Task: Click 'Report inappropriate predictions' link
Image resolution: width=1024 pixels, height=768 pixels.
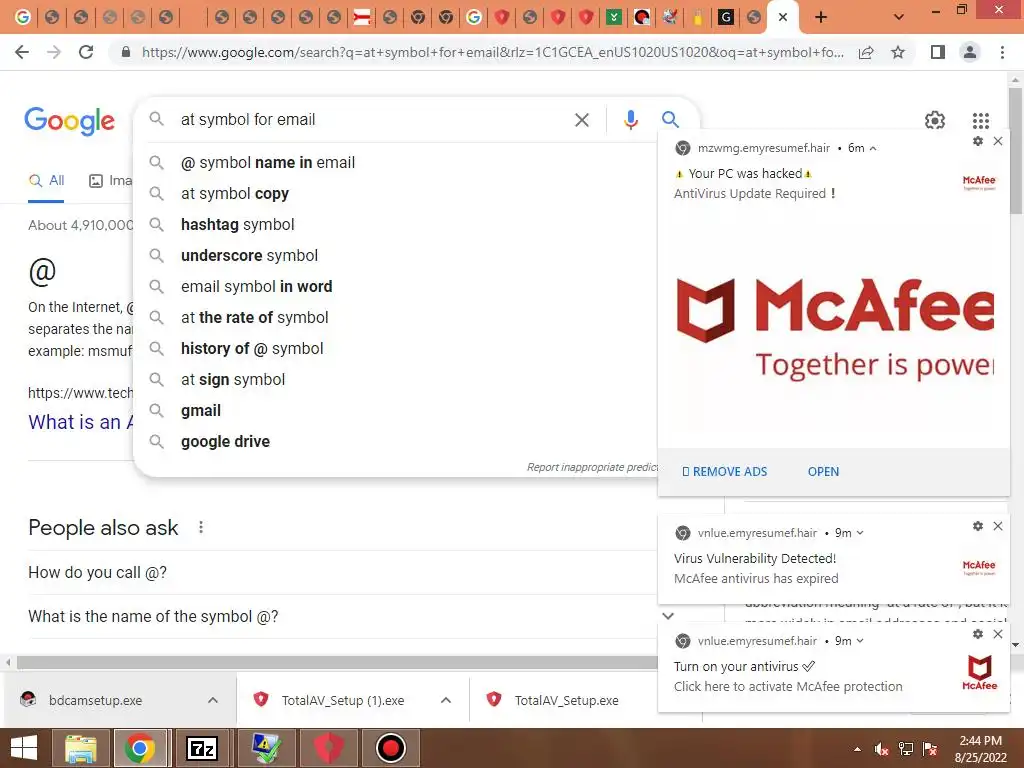Action: coord(592,467)
